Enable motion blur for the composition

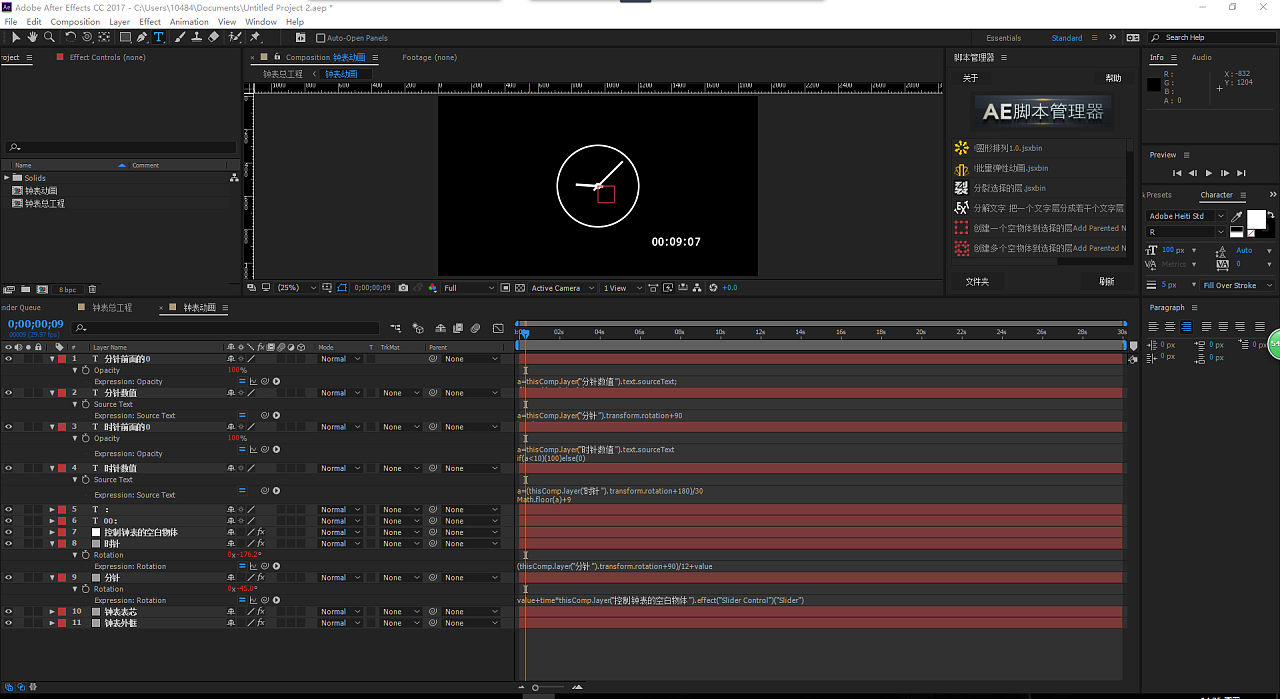point(476,327)
